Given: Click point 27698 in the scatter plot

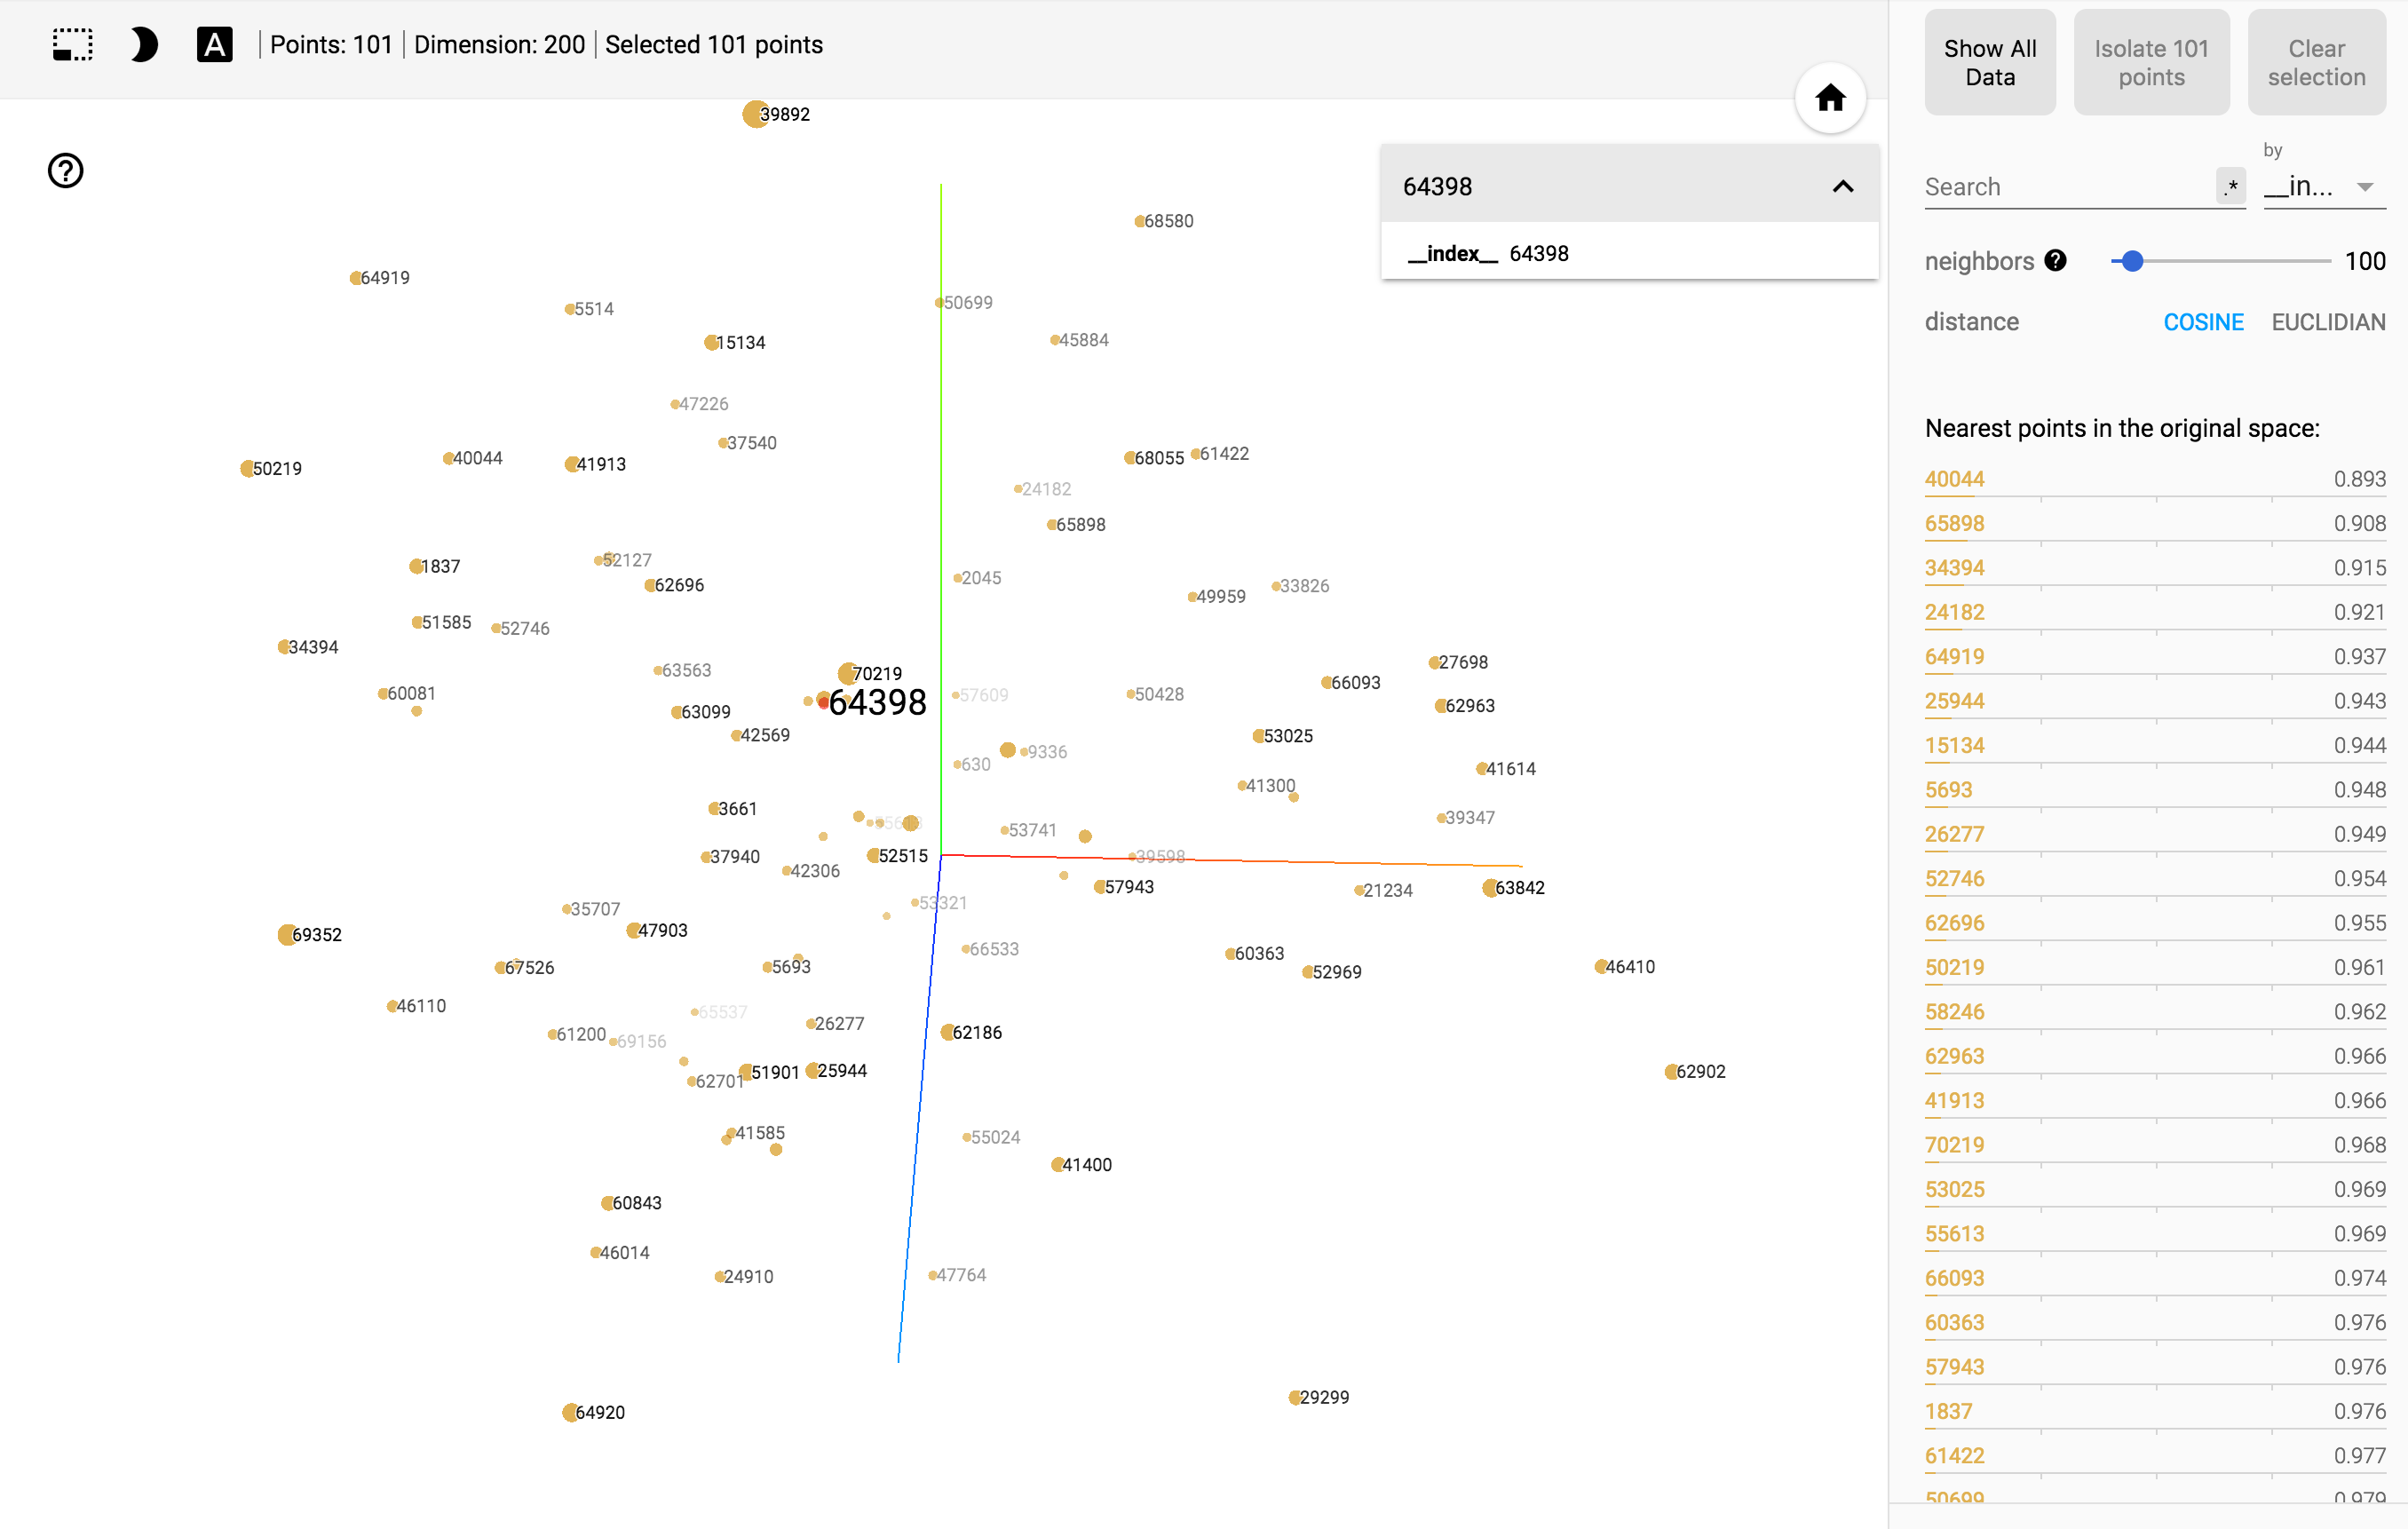Looking at the screenshot, I should [1434, 663].
